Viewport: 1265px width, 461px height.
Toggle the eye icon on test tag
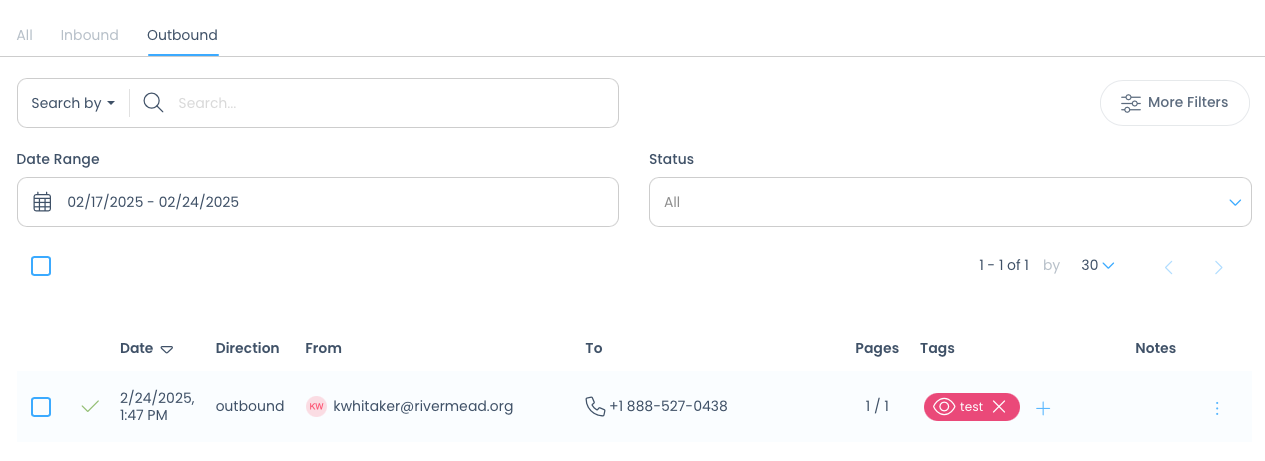[x=944, y=407]
